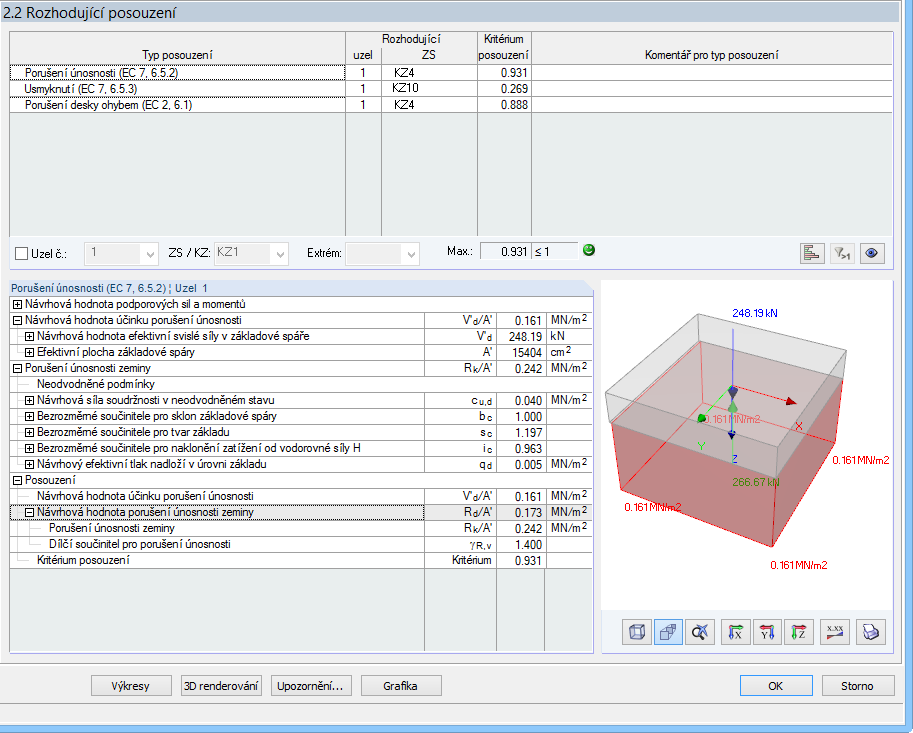Click the uzel column header
This screenshot has height=733, width=913.
coord(363,55)
